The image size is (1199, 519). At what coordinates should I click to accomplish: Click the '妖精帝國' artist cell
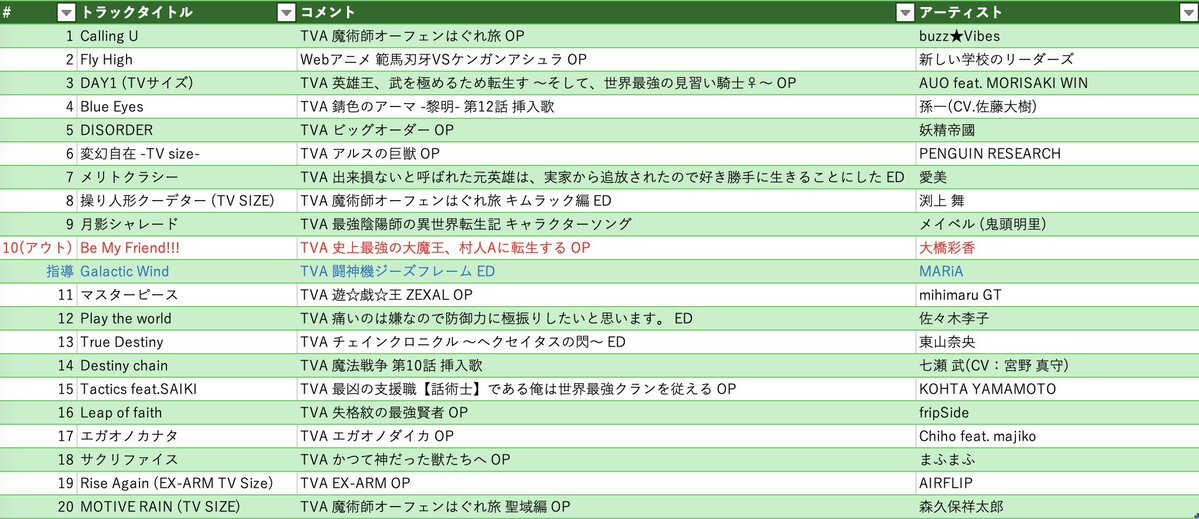1057,130
